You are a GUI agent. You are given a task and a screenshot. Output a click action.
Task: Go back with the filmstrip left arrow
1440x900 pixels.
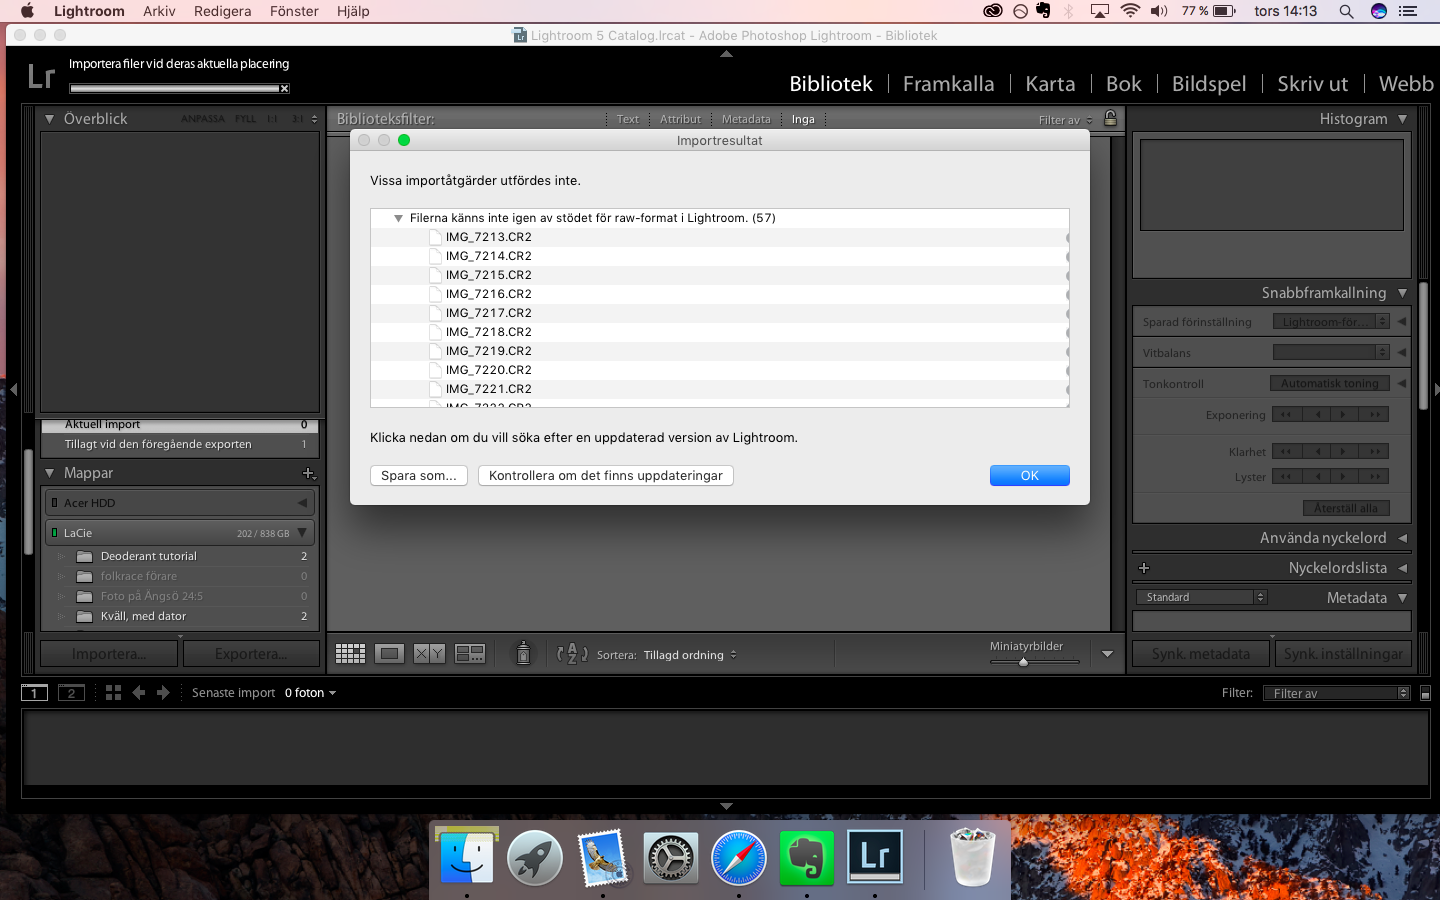coord(139,692)
